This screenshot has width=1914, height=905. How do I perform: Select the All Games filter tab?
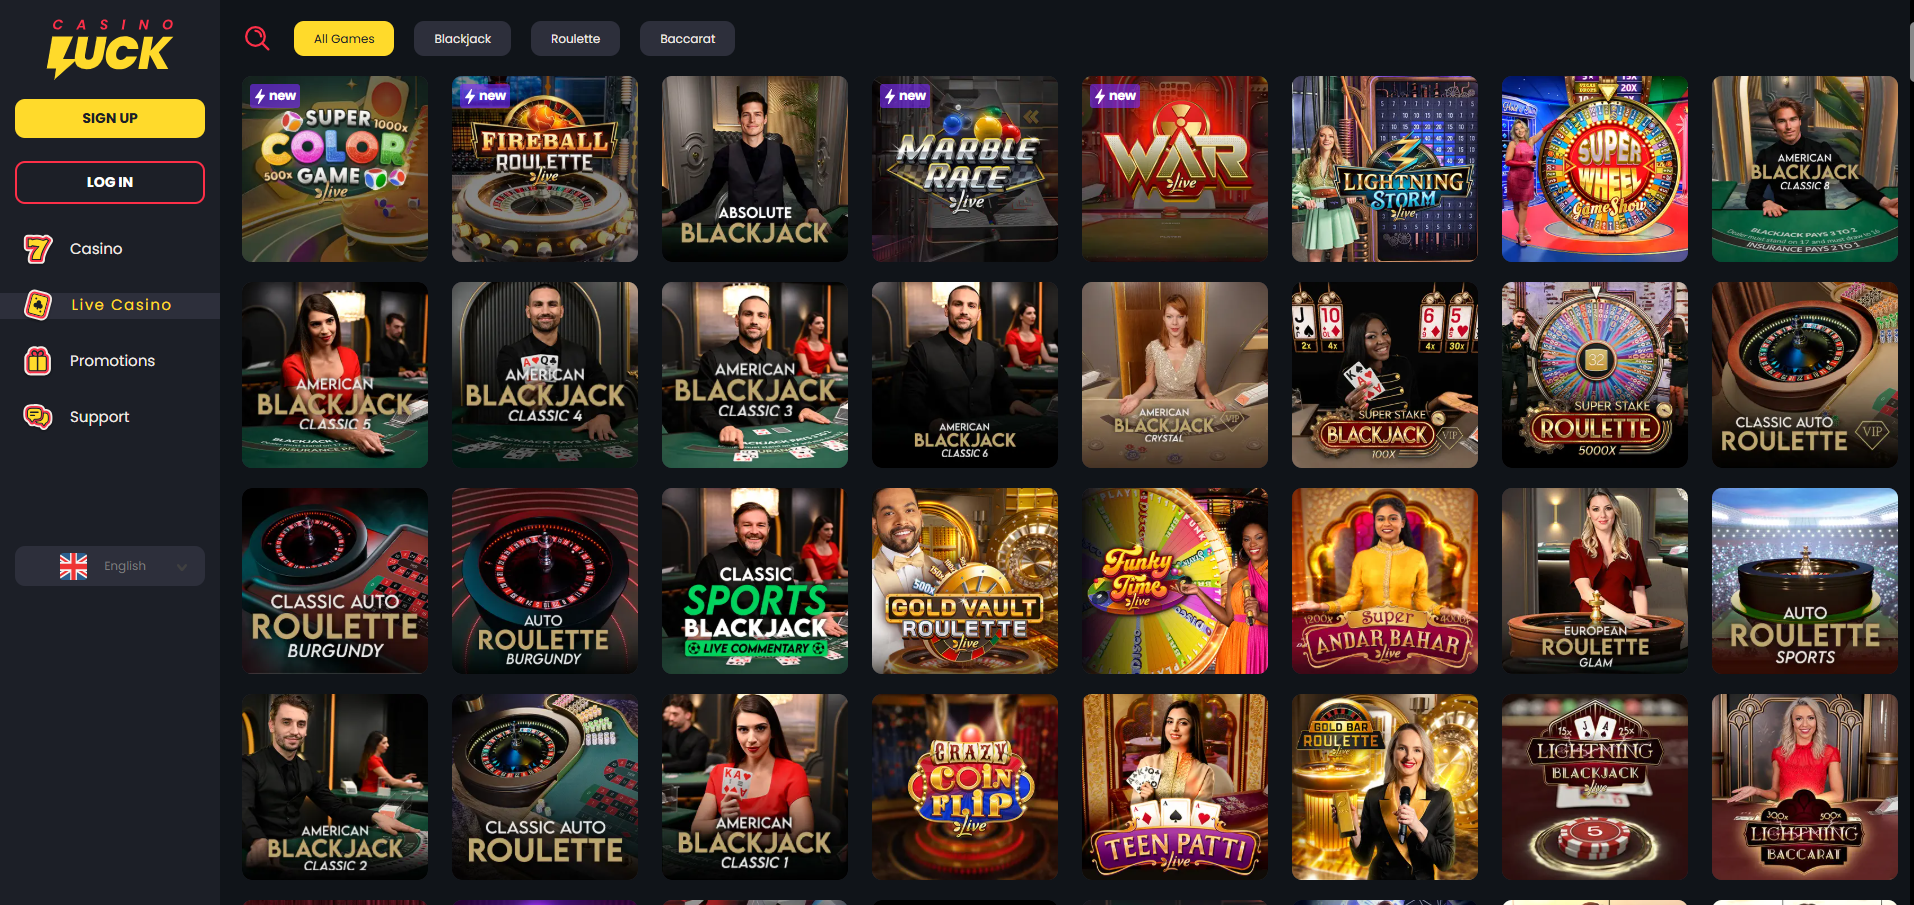click(x=344, y=39)
